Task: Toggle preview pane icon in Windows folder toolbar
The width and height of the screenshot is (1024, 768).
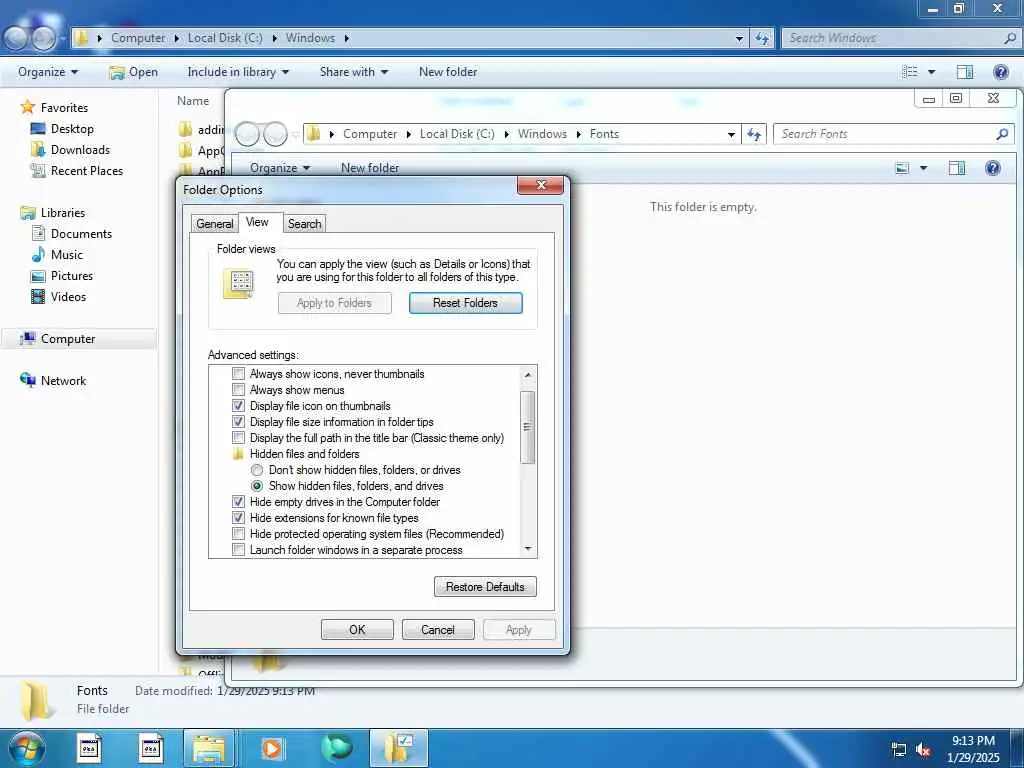Action: point(965,72)
